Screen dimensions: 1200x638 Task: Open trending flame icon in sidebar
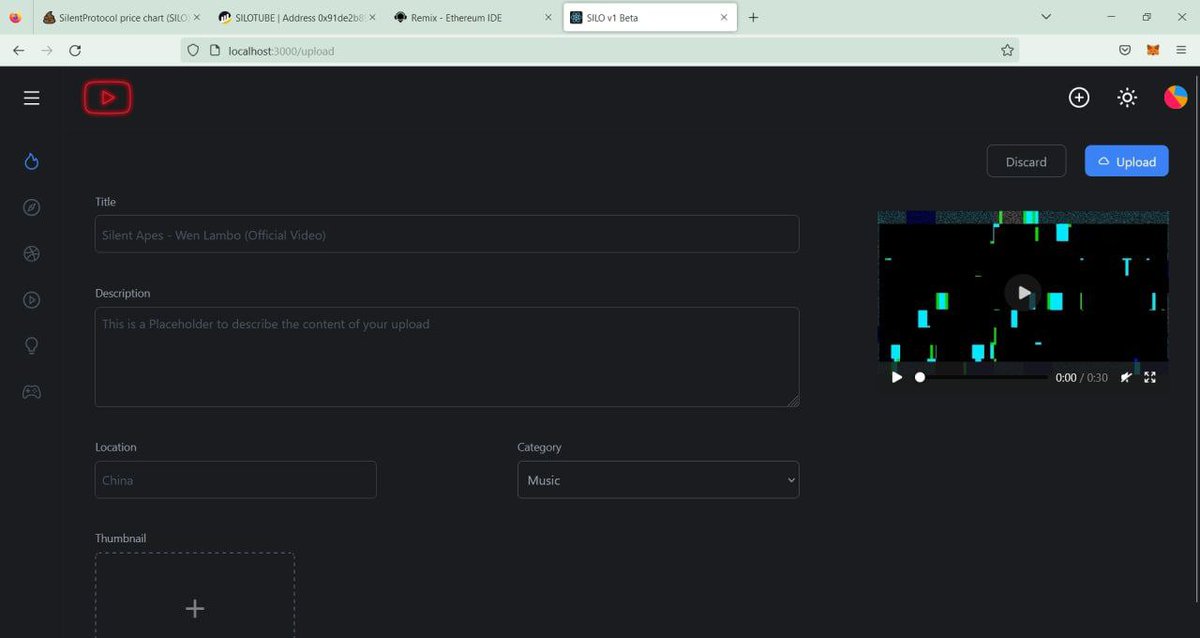[x=32, y=161]
